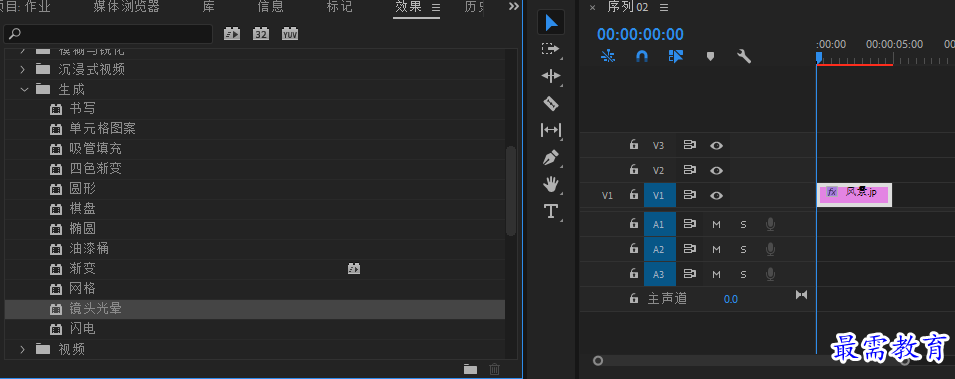The height and width of the screenshot is (379, 955).
Task: Toggle sync lock on V1
Action: (x=689, y=195)
